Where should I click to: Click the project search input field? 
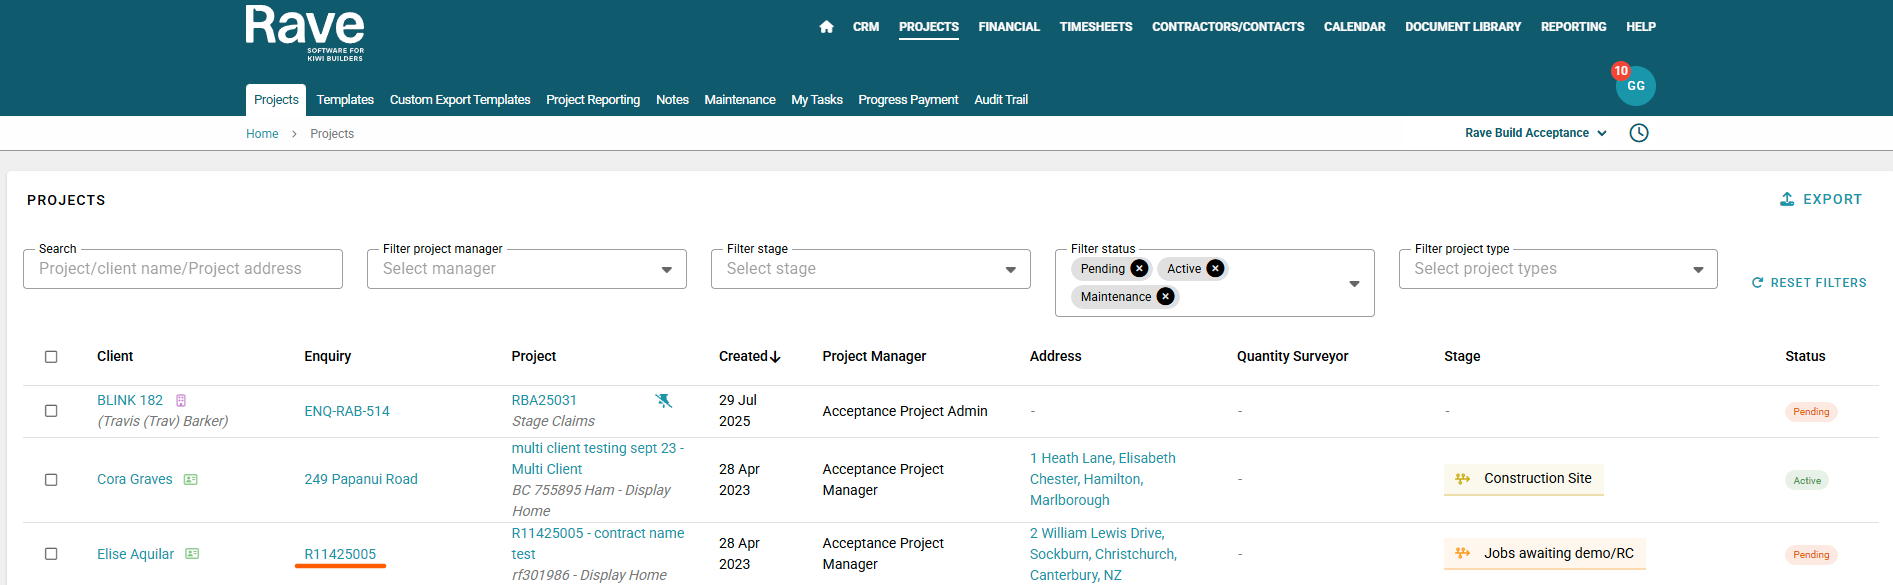tap(183, 269)
